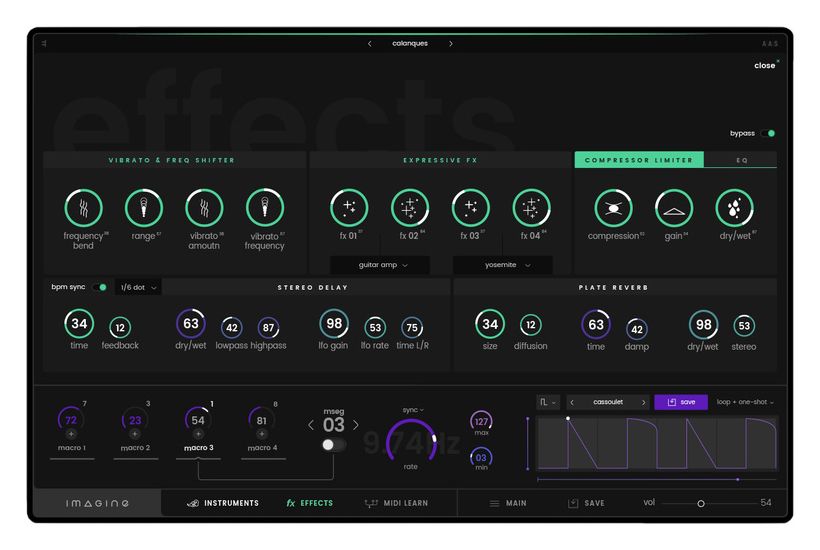820x550 pixels.
Task: Click the plus button under macro 3
Action: (x=198, y=434)
